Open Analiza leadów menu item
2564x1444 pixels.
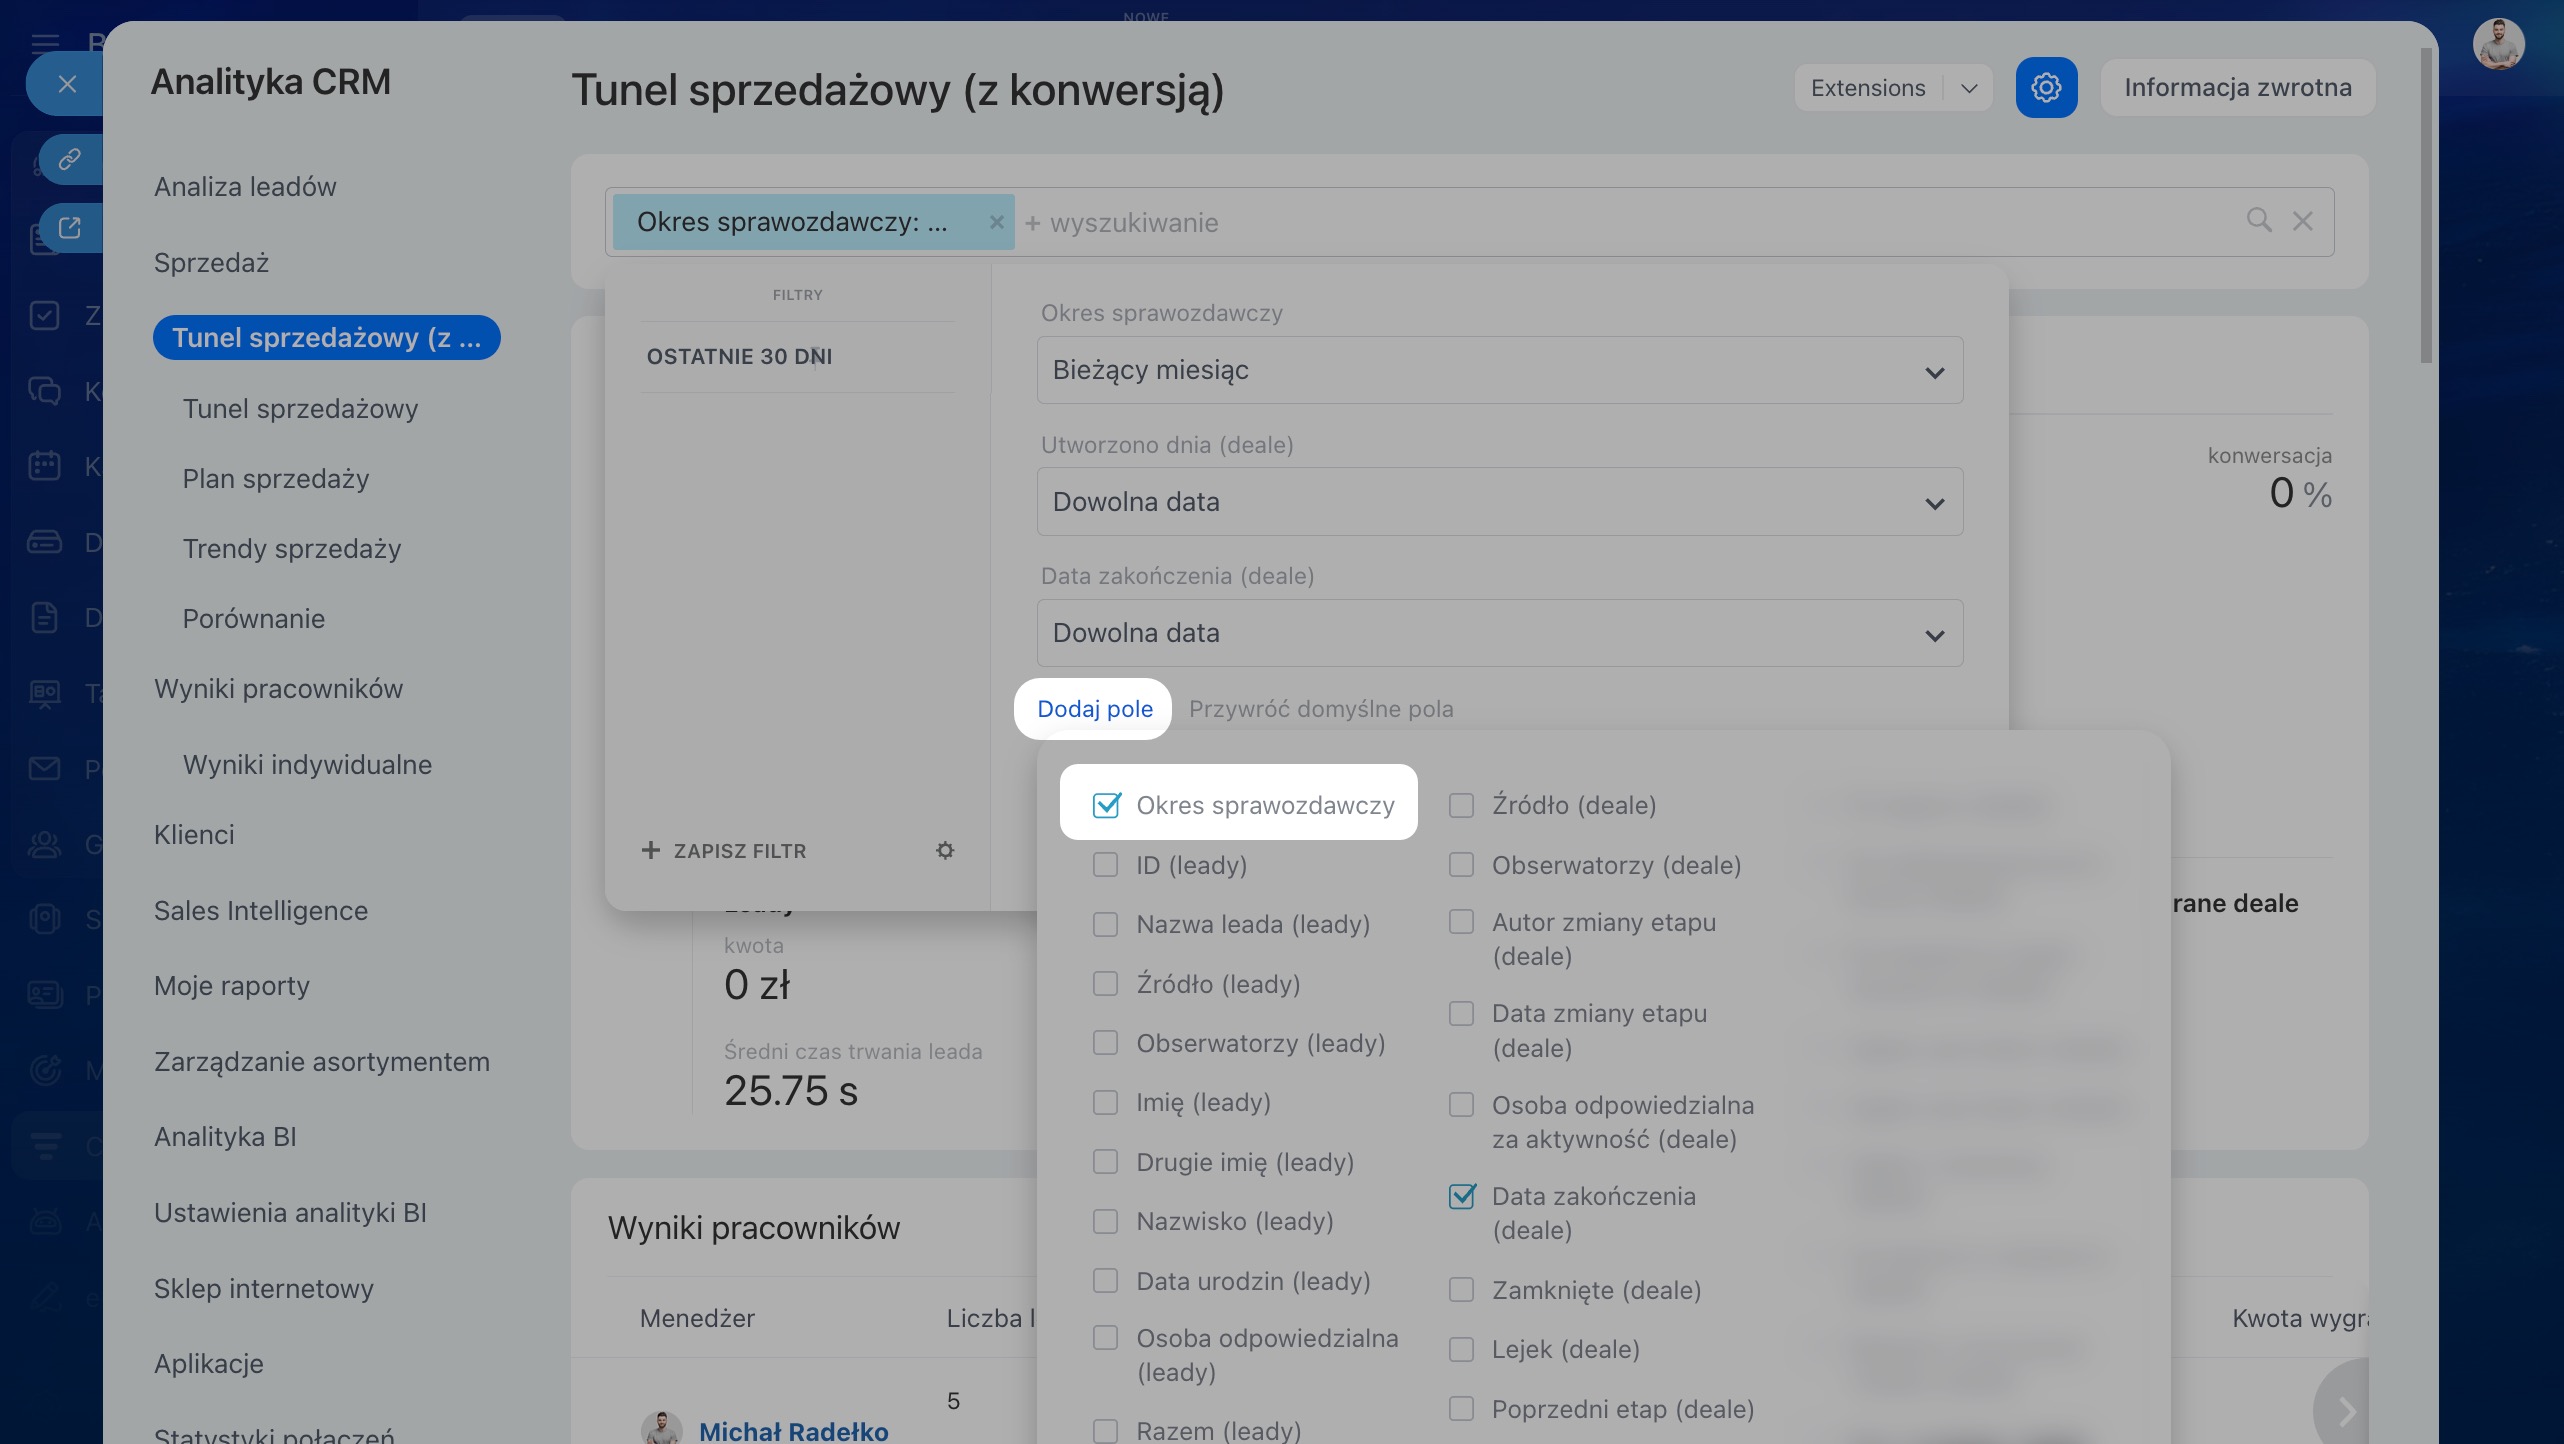[x=245, y=187]
